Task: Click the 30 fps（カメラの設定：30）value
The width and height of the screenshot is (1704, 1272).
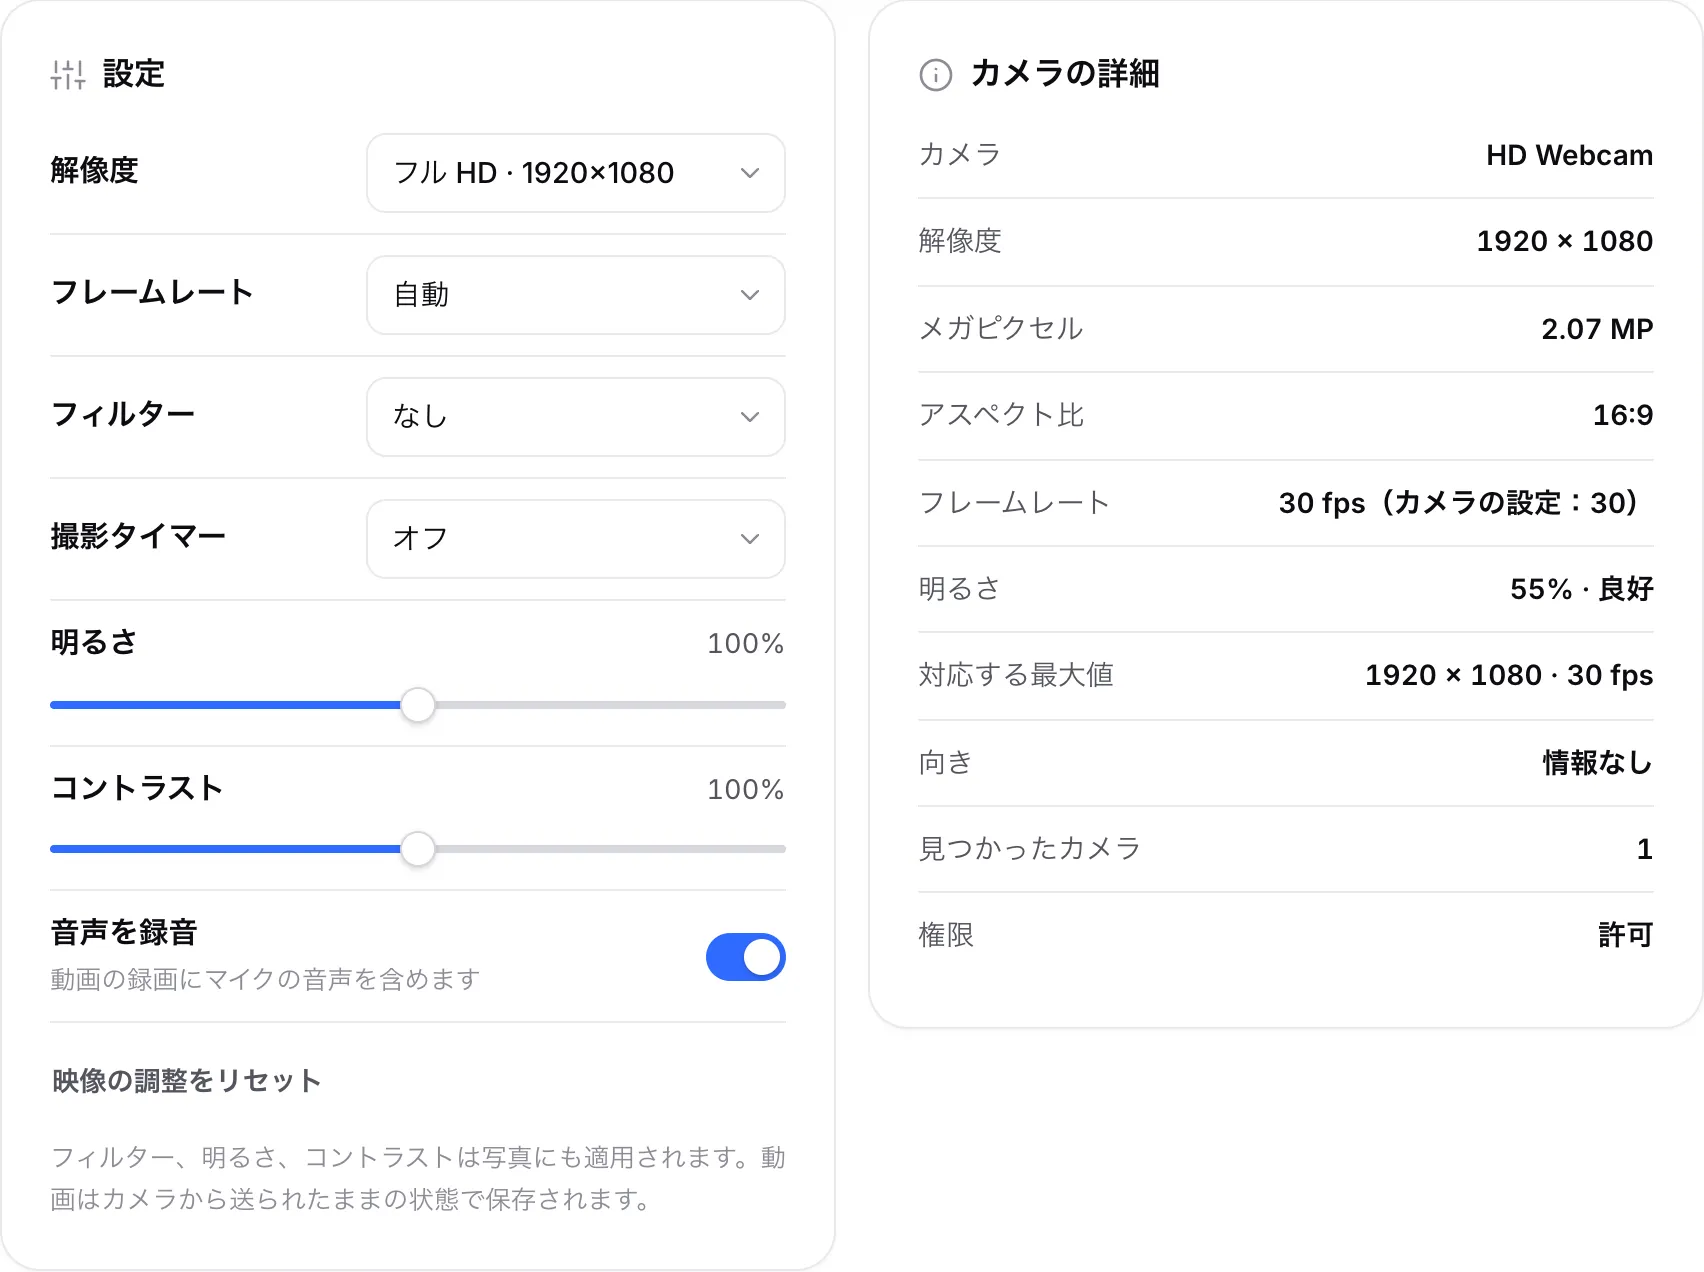Action: 1458,503
